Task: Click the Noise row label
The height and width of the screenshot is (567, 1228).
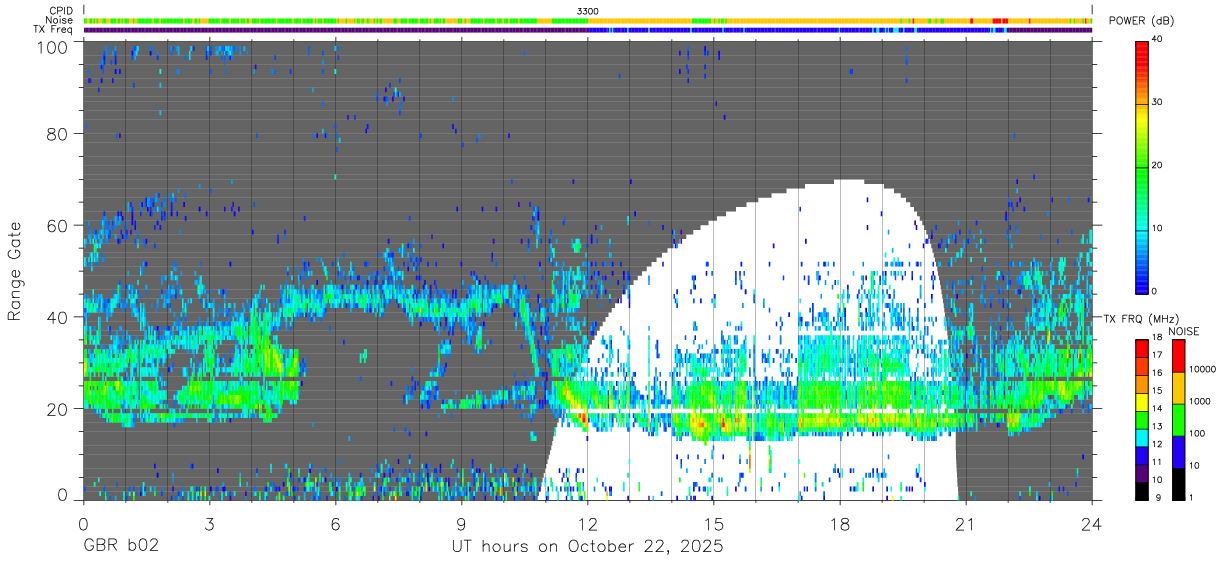Action: coord(58,20)
